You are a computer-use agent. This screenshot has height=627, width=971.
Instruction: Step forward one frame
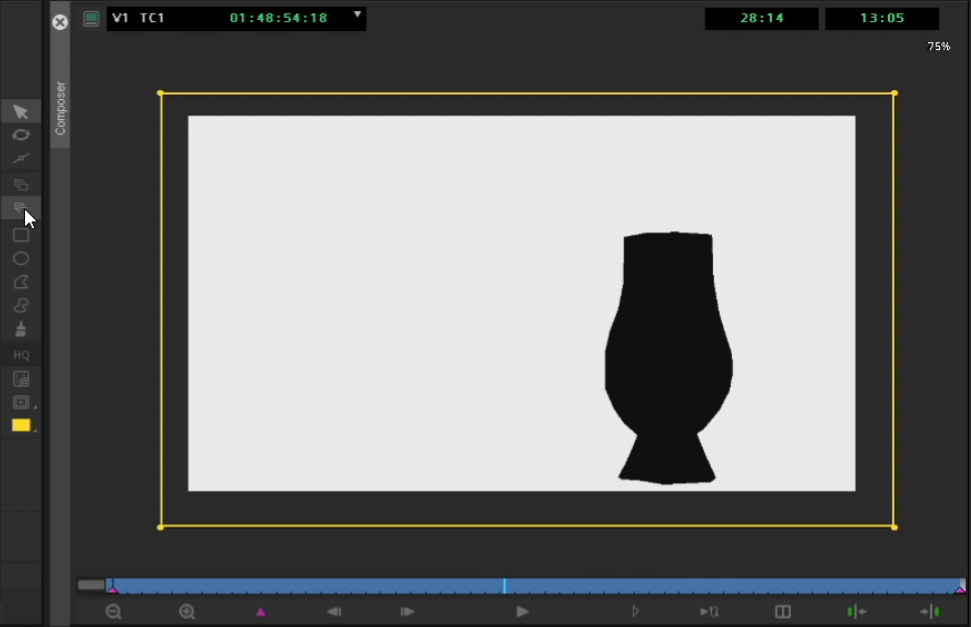click(407, 612)
